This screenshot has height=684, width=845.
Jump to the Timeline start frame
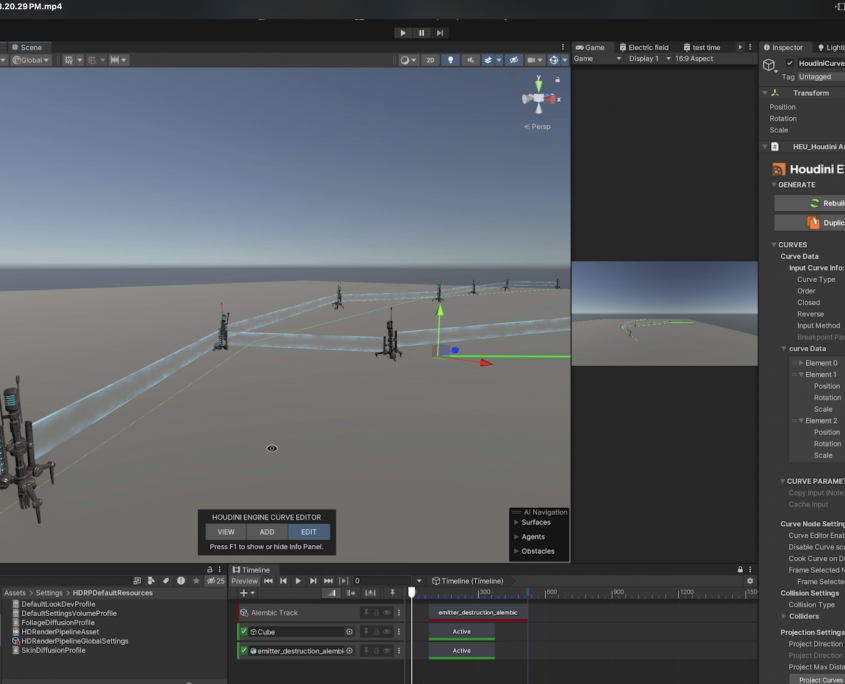[268, 581]
